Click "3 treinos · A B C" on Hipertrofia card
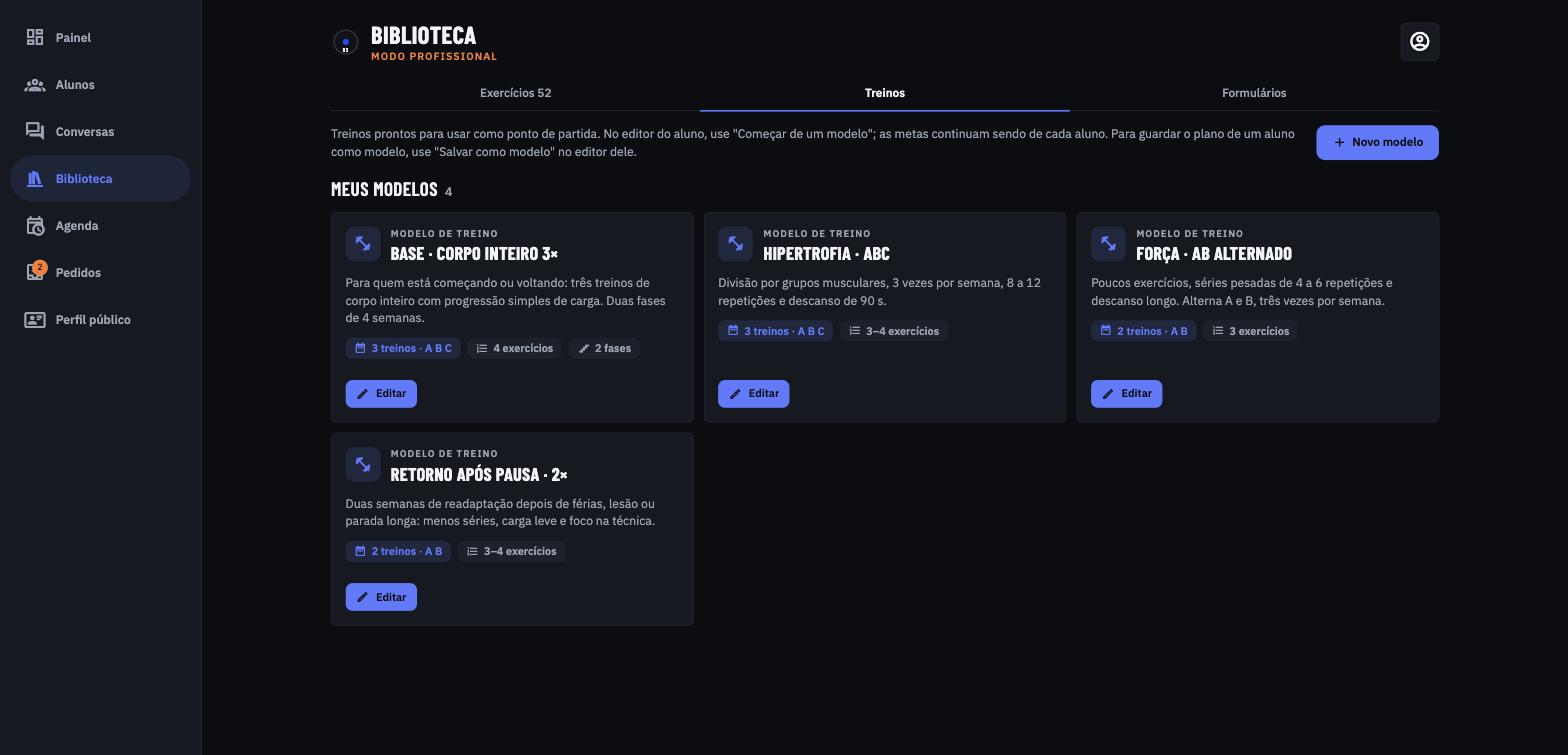This screenshot has width=1568, height=755. (x=776, y=331)
